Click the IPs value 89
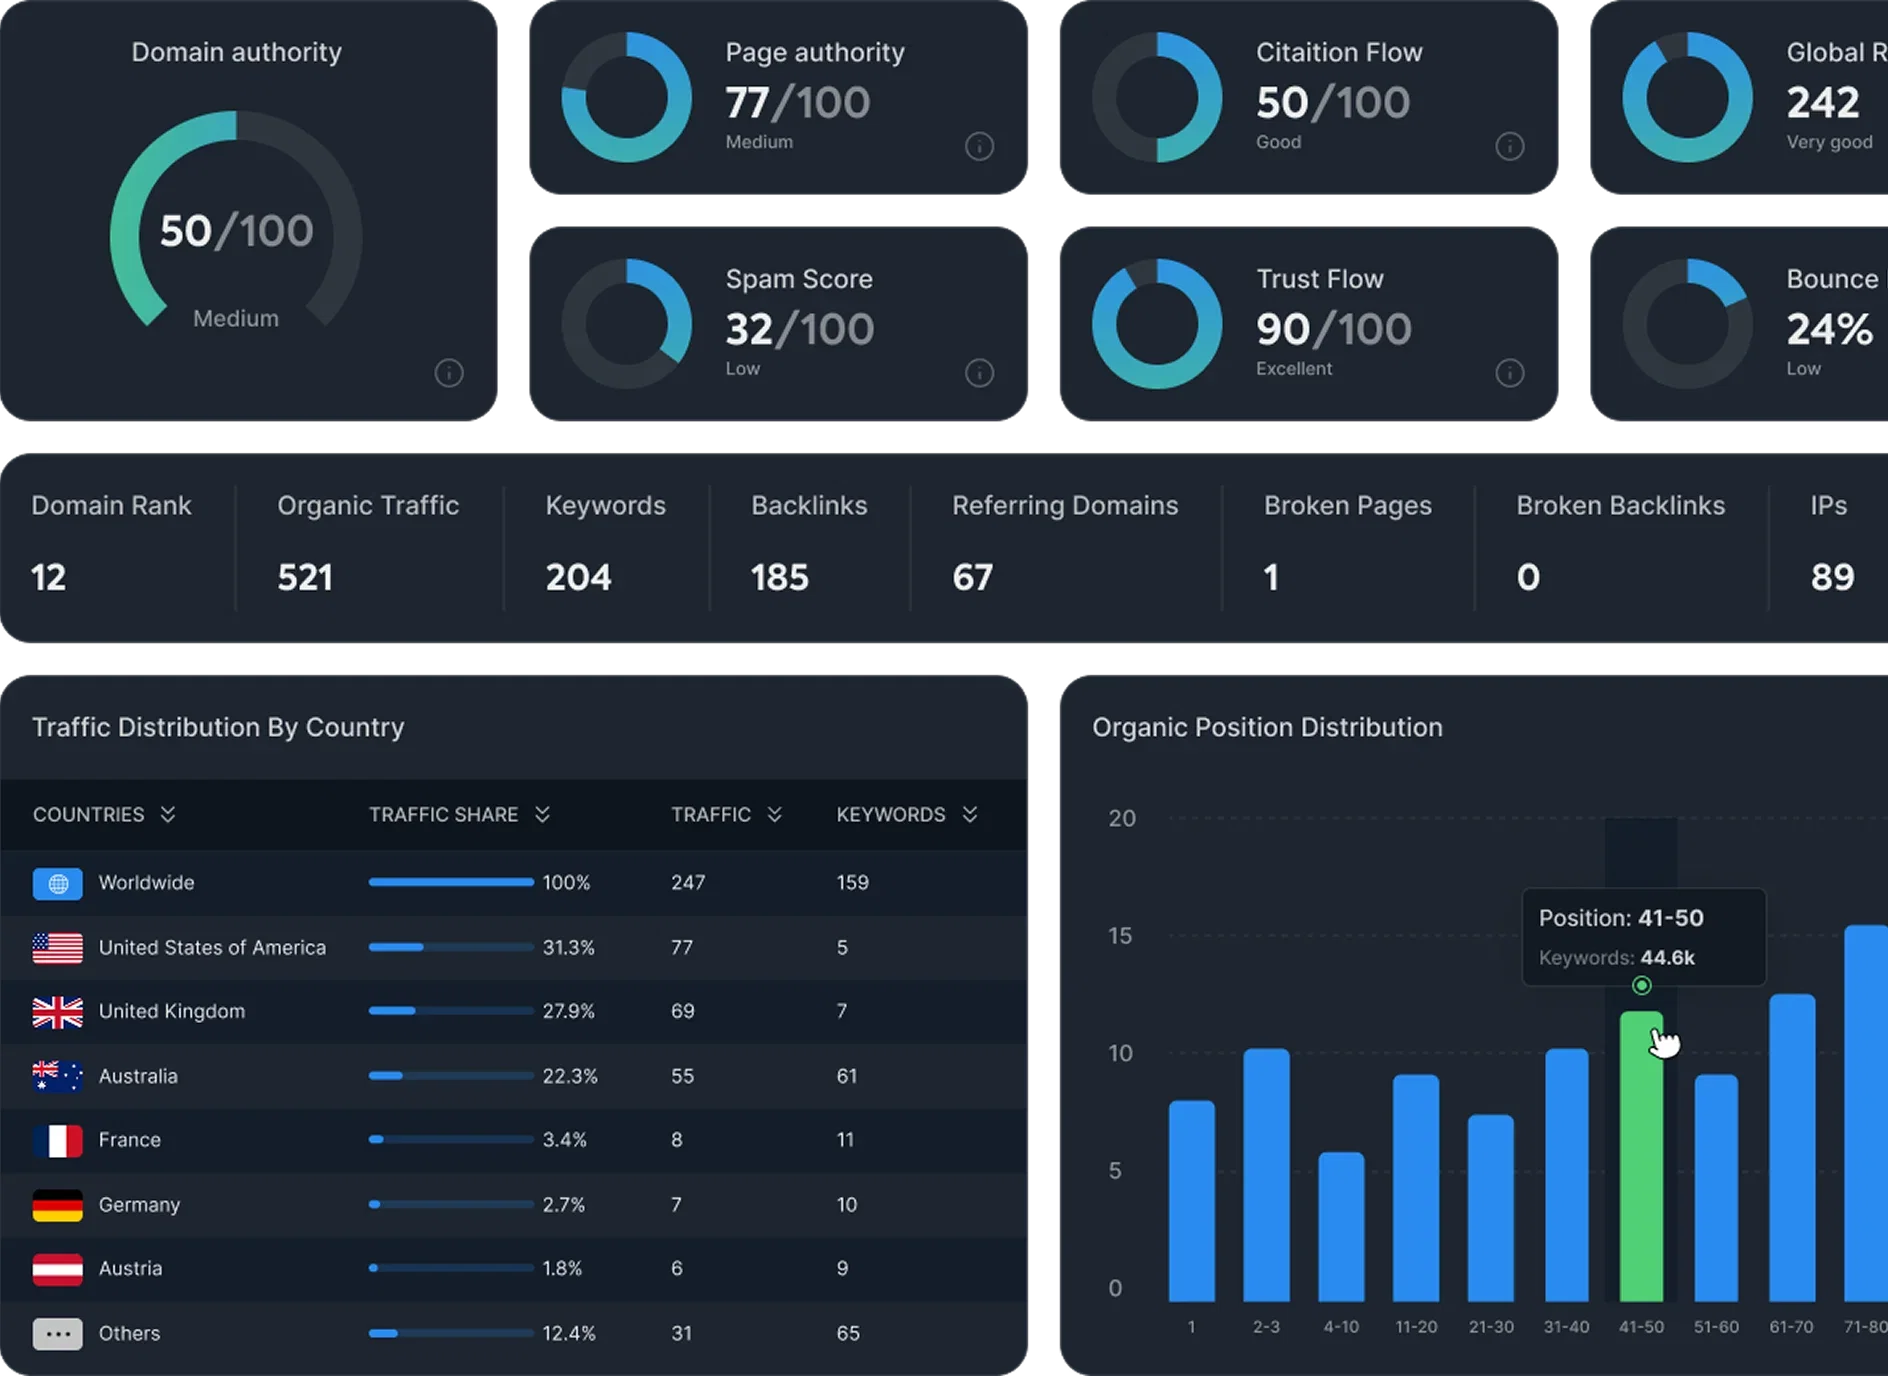 tap(1833, 577)
